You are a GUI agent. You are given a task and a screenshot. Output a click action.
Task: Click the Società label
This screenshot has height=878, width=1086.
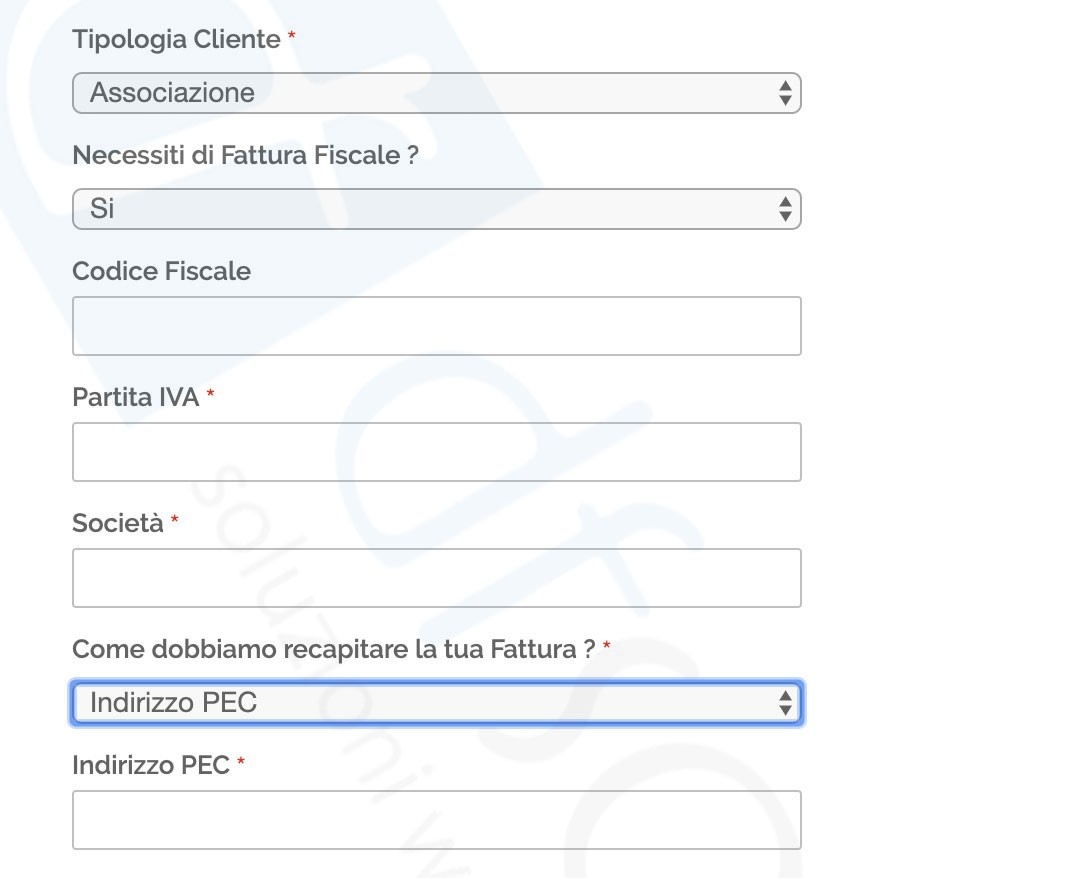[x=118, y=523]
